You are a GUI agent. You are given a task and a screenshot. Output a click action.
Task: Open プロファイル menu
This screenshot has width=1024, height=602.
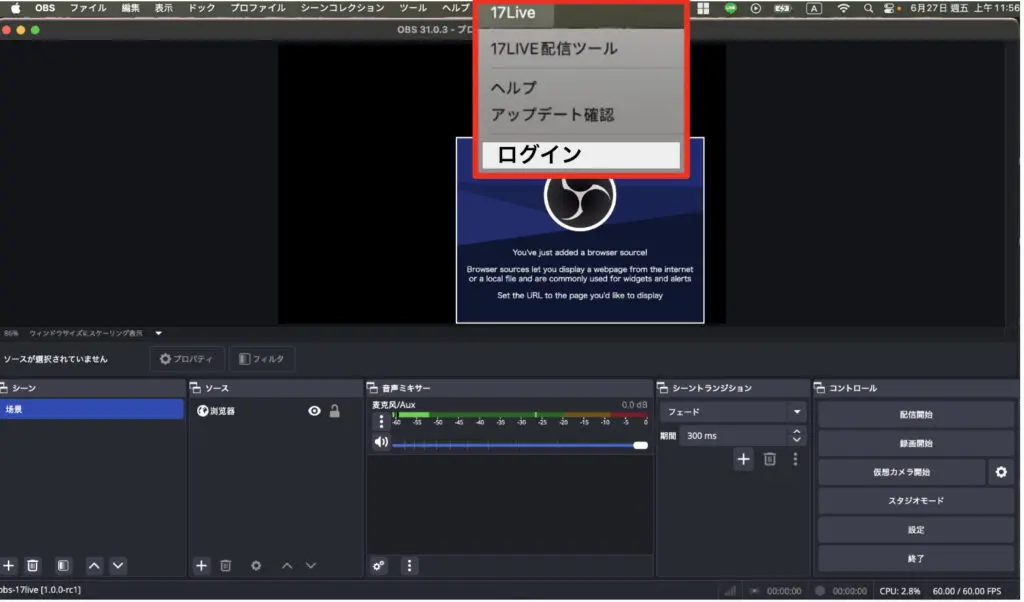pyautogui.click(x=258, y=8)
